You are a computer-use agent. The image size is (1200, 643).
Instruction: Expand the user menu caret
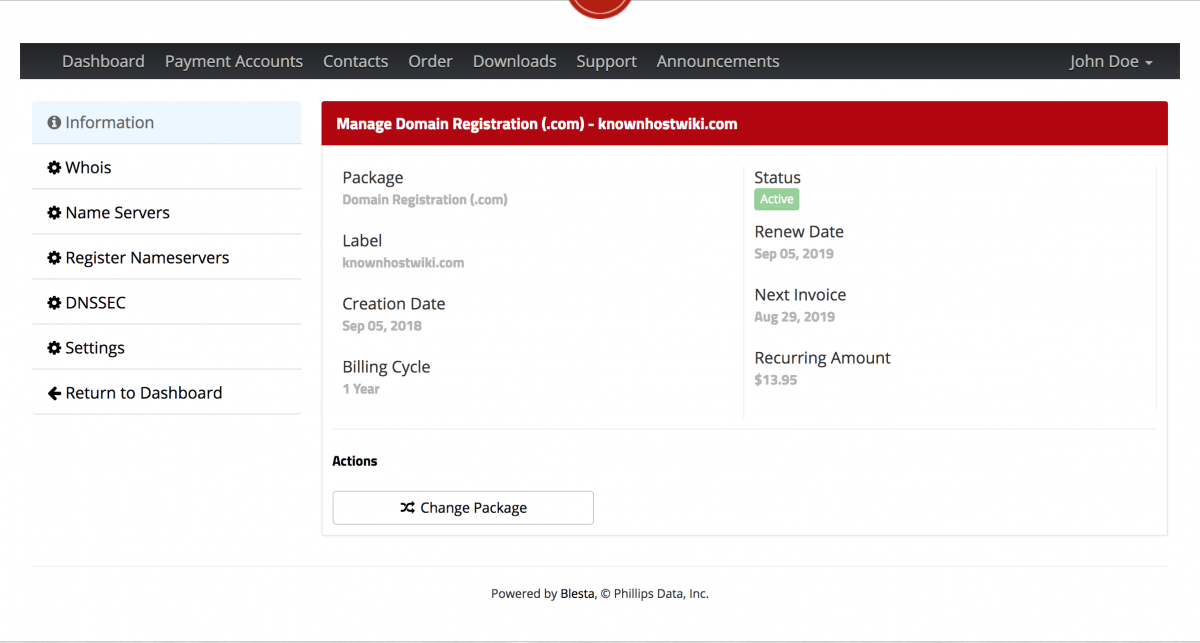coord(1148,62)
